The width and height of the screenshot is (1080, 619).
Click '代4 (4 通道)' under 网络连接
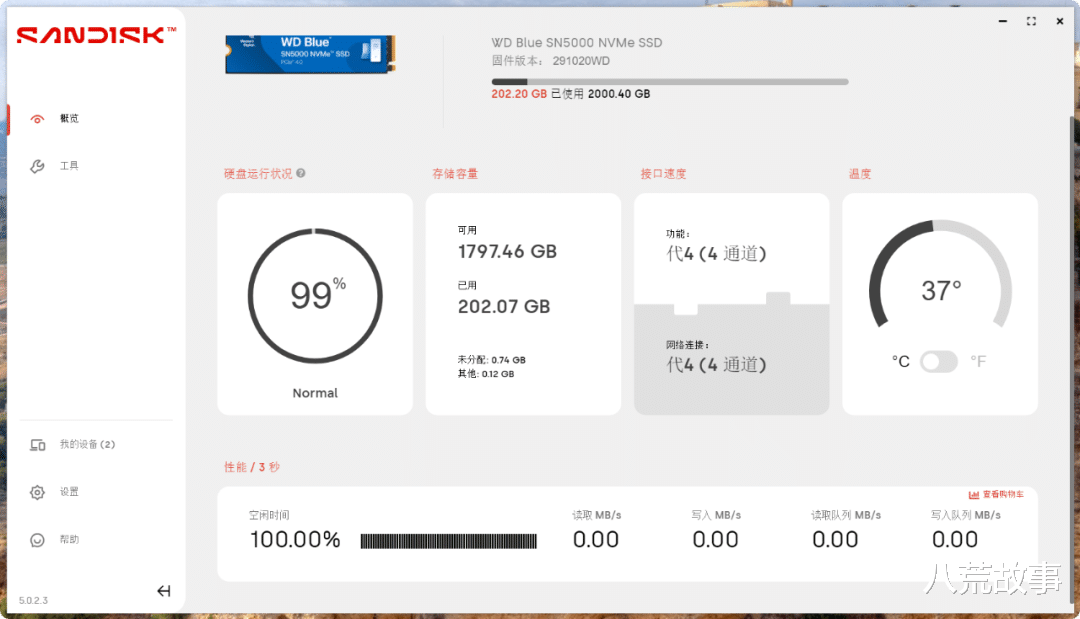coord(716,365)
